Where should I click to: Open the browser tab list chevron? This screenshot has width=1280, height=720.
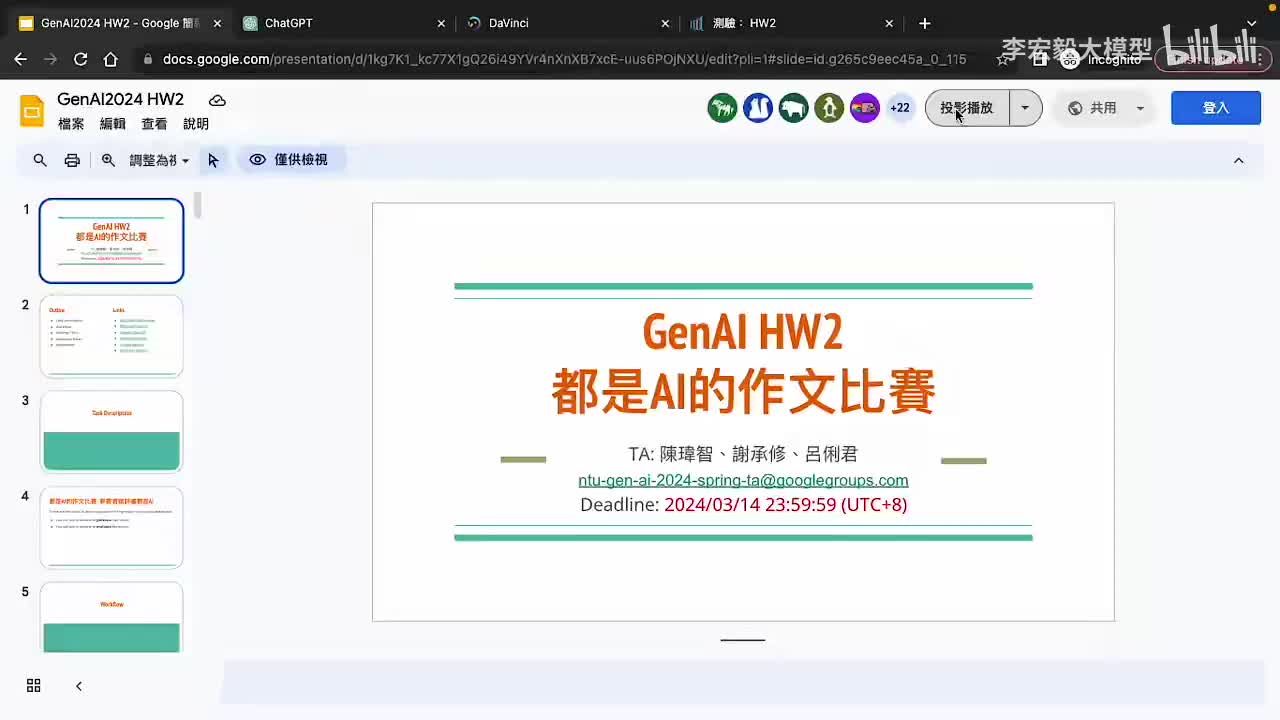(1251, 23)
